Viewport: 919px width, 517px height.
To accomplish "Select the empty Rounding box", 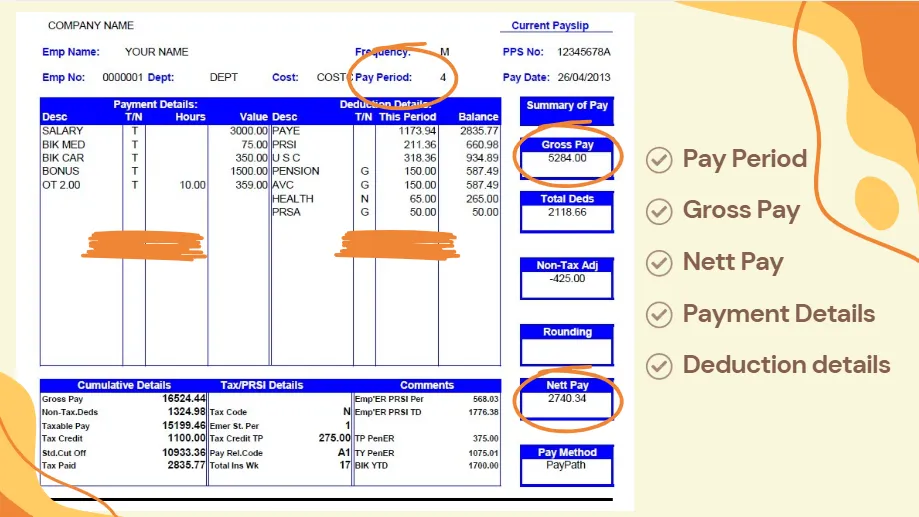I will tap(567, 345).
